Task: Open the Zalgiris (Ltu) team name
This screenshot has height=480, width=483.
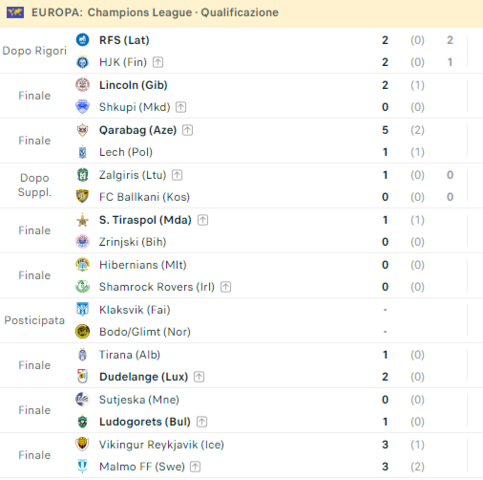Action: point(132,175)
